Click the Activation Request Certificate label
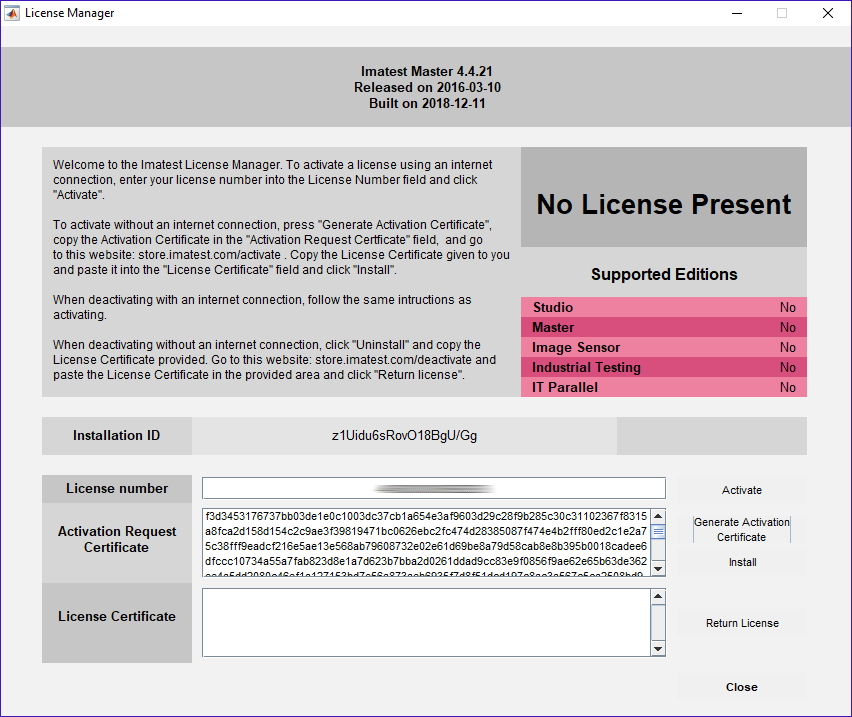The height and width of the screenshot is (717, 852). 117,539
